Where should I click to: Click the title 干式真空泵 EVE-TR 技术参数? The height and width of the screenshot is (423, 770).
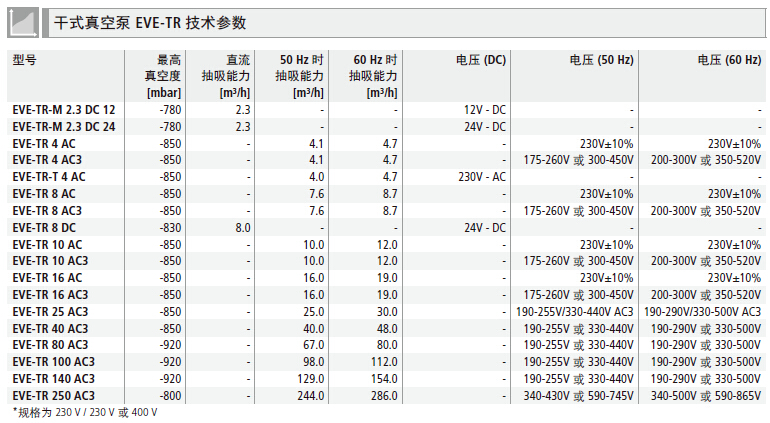[x=150, y=21]
